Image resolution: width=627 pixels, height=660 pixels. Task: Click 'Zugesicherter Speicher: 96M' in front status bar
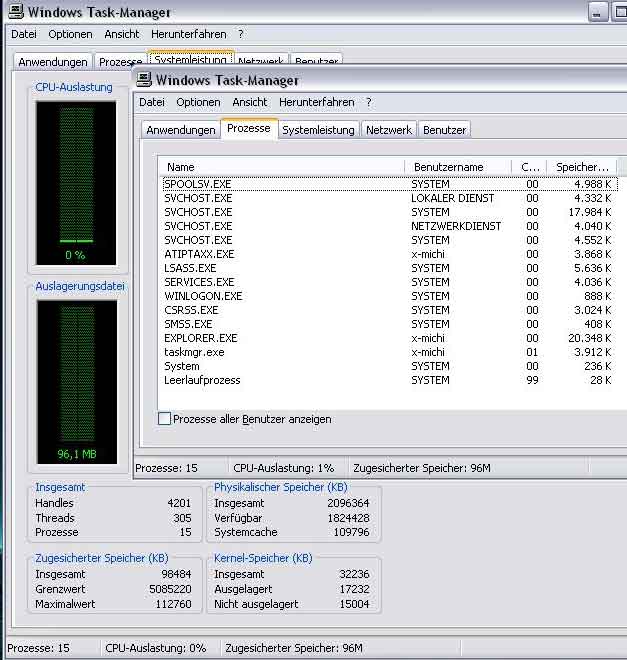tap(422, 468)
